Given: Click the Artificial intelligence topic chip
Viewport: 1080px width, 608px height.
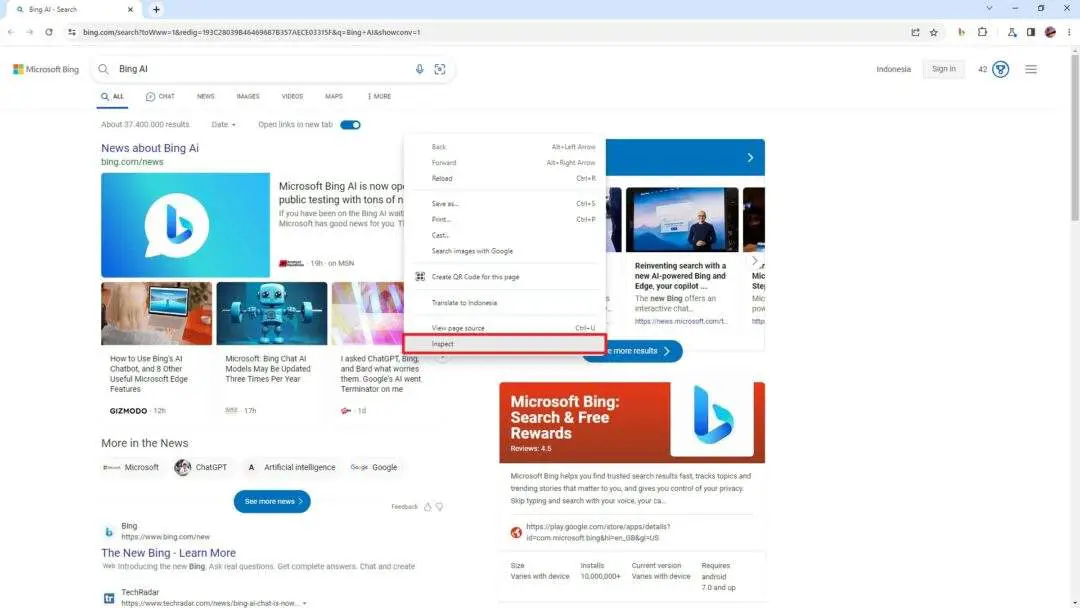Looking at the screenshot, I should tap(291, 468).
